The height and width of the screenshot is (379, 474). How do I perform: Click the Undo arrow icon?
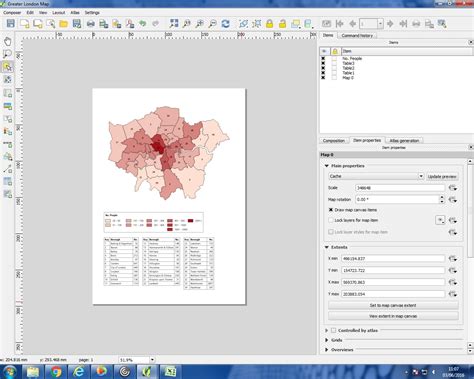point(143,24)
